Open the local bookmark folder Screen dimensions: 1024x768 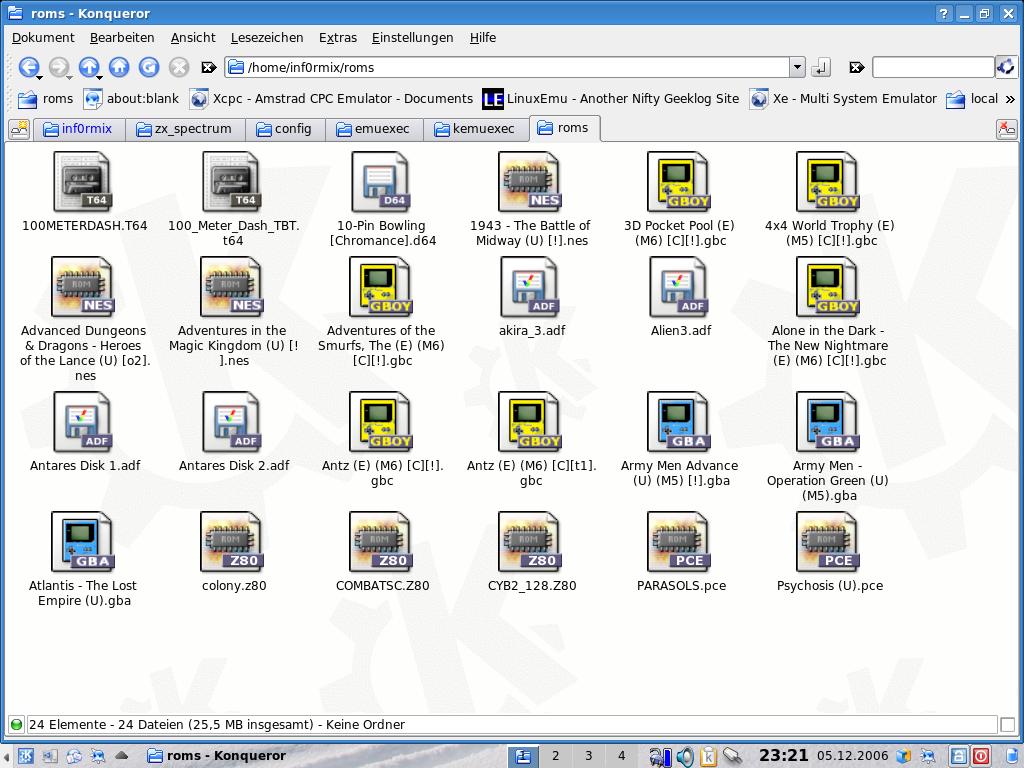click(972, 99)
